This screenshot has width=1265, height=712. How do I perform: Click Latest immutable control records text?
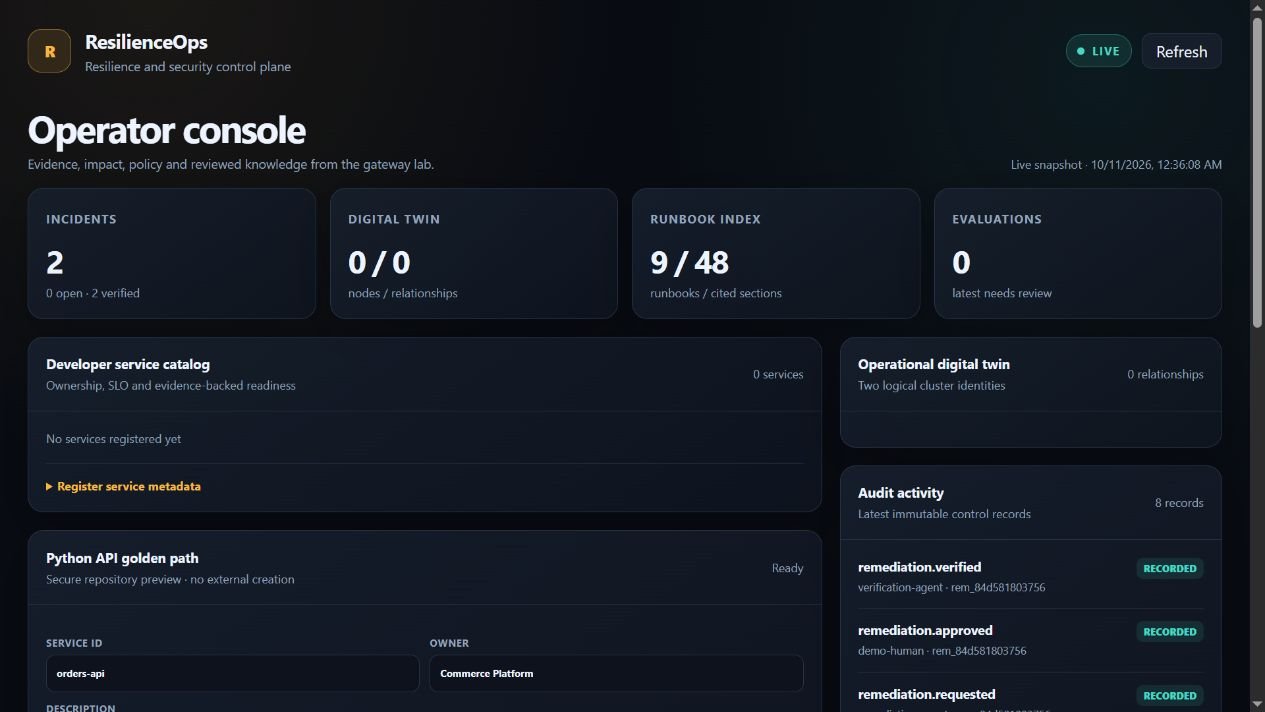click(x=944, y=514)
